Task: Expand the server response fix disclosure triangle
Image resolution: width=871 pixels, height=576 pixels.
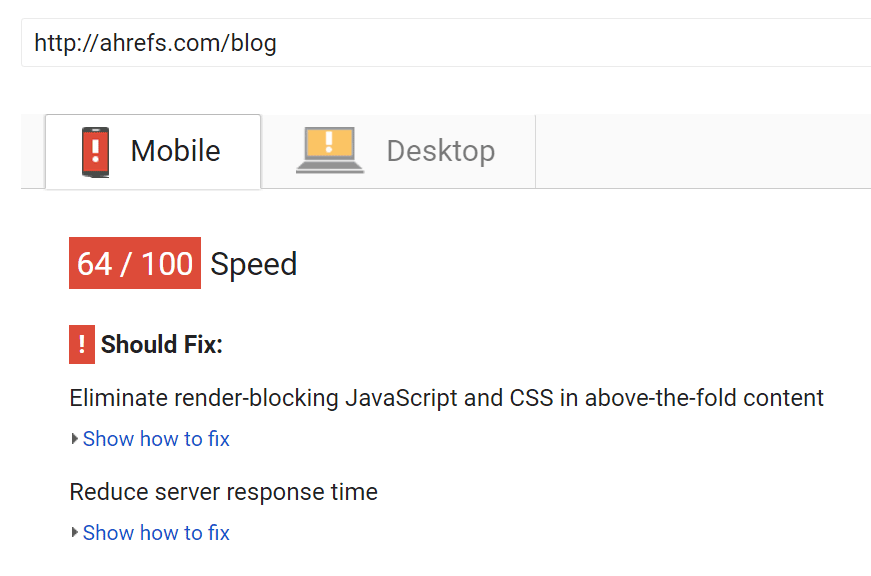Action: [75, 533]
